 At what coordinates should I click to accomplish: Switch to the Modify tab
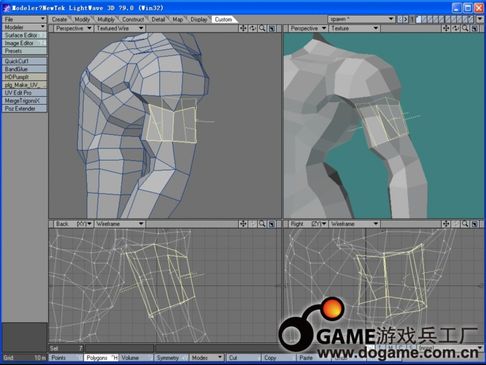(x=82, y=20)
